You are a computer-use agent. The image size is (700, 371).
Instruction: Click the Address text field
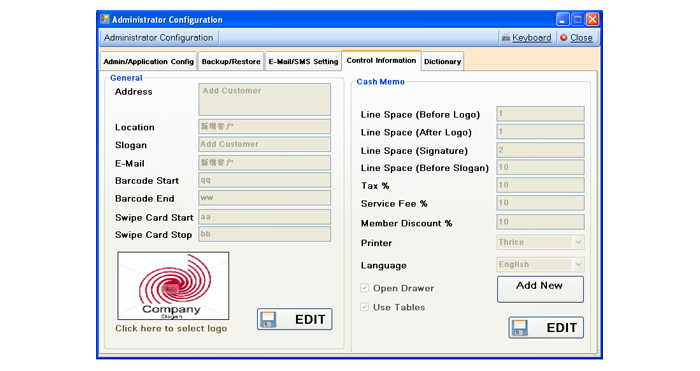[265, 100]
